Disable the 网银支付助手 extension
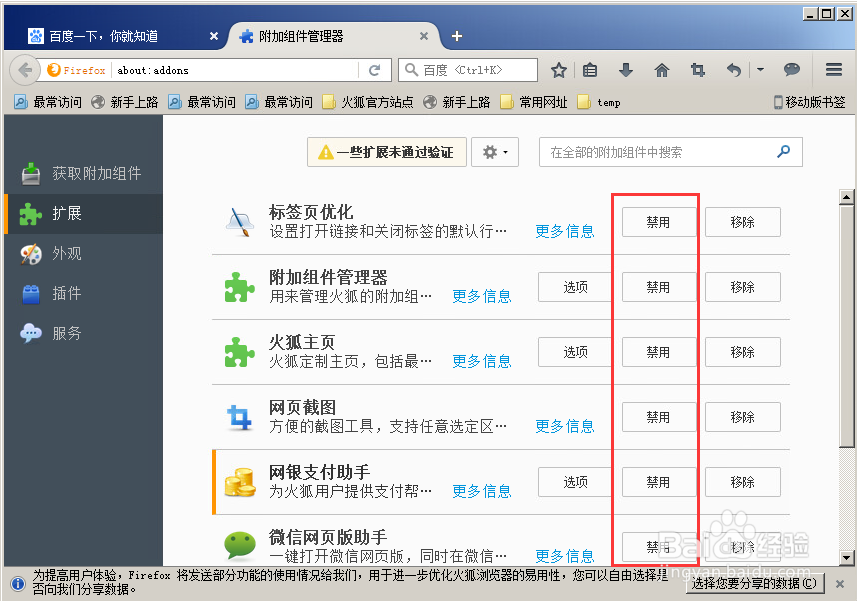Image resolution: width=857 pixels, height=601 pixels. 658,482
